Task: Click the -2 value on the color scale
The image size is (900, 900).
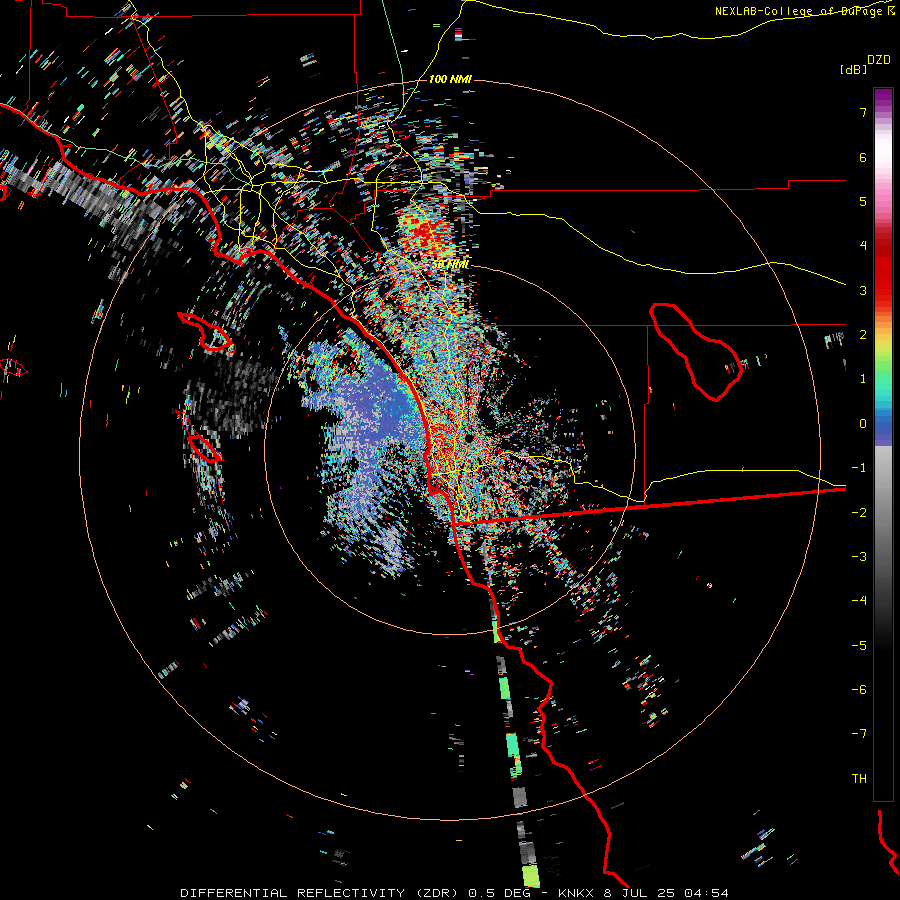Action: (859, 513)
